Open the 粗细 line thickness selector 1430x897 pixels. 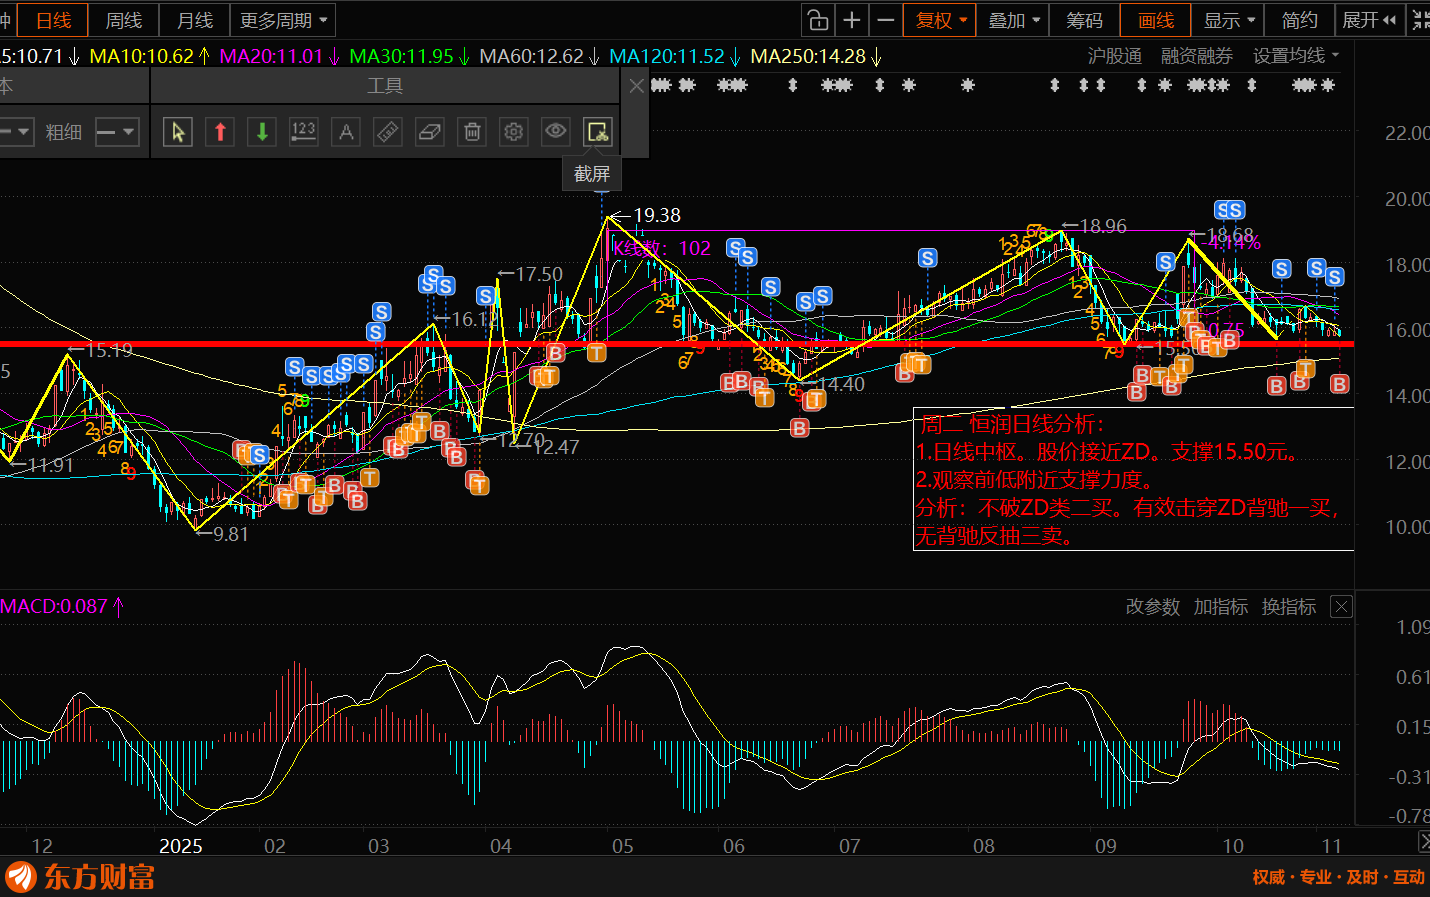click(116, 132)
